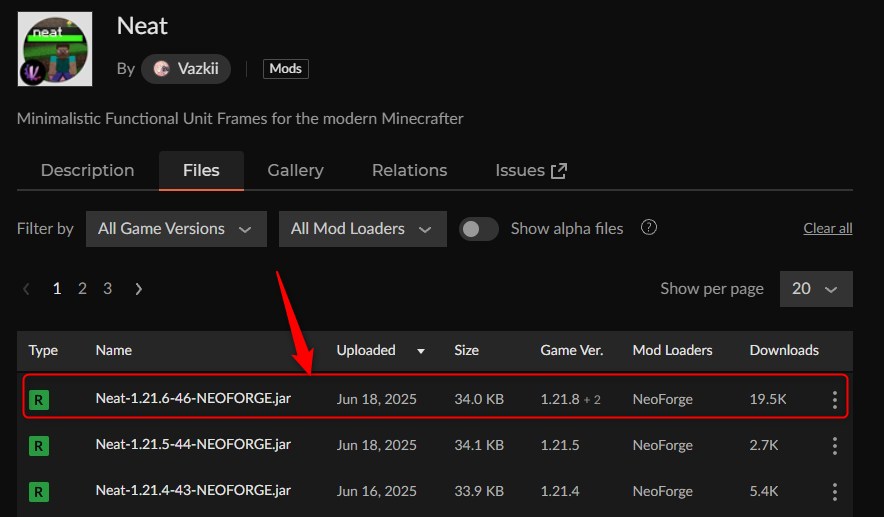The width and height of the screenshot is (884, 517).
Task: Enable the Show alpha files toggle
Action: (479, 229)
